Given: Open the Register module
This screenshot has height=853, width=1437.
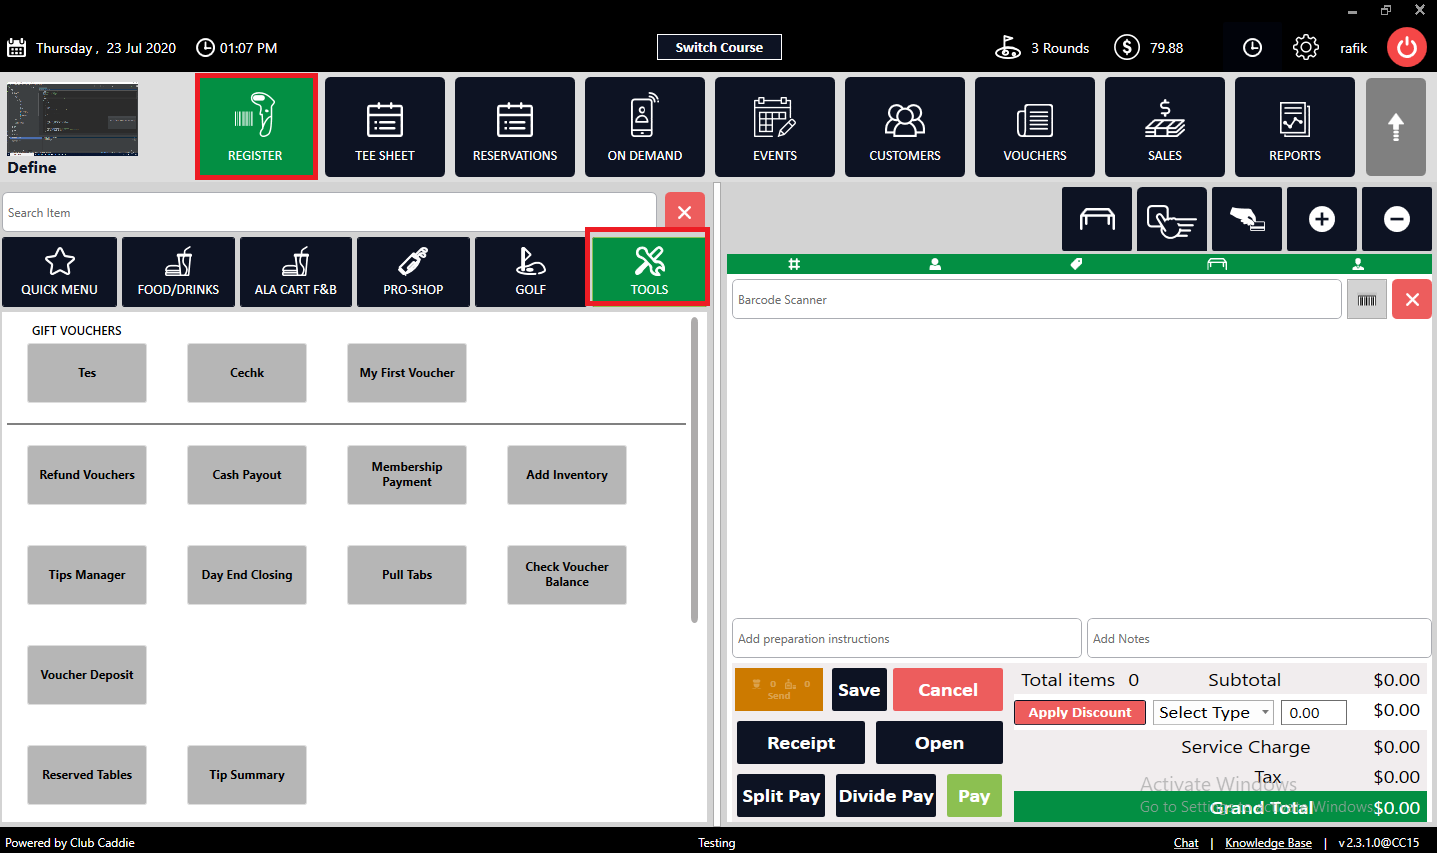Looking at the screenshot, I should [x=256, y=126].
